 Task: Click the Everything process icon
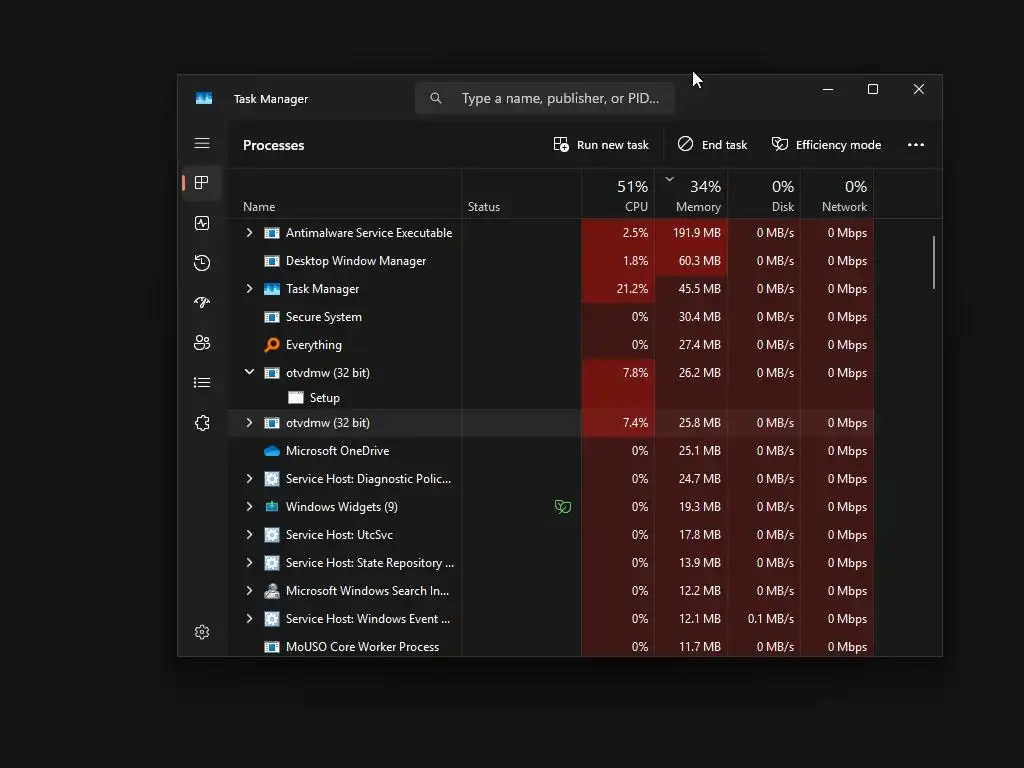(x=272, y=345)
